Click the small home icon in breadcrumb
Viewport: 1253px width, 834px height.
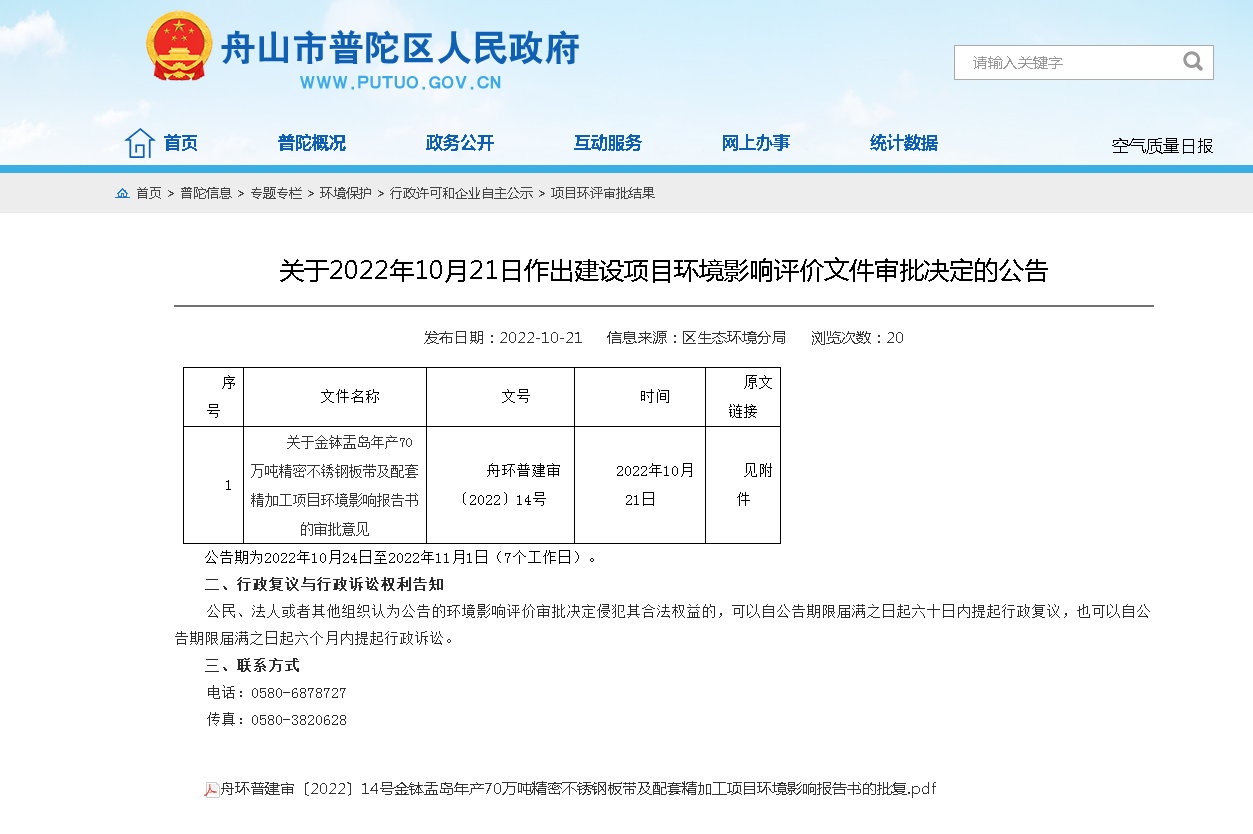click(122, 193)
